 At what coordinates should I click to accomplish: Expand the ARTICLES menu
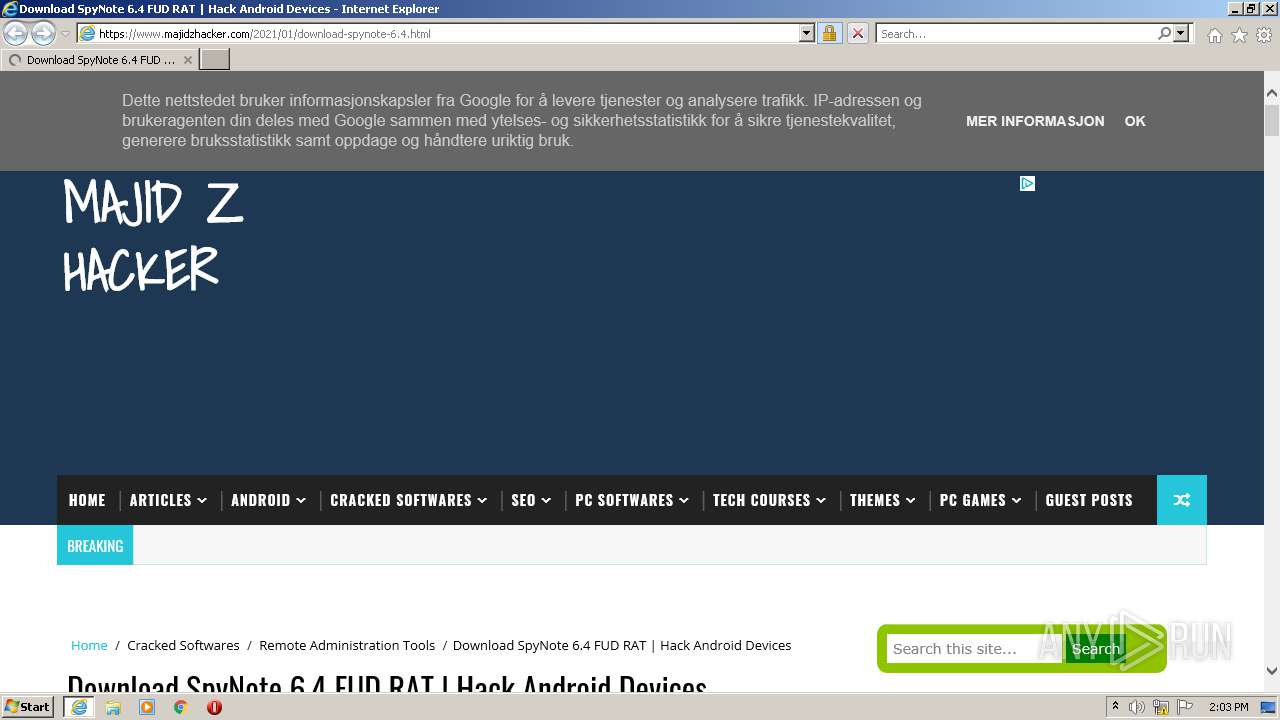[x=168, y=500]
